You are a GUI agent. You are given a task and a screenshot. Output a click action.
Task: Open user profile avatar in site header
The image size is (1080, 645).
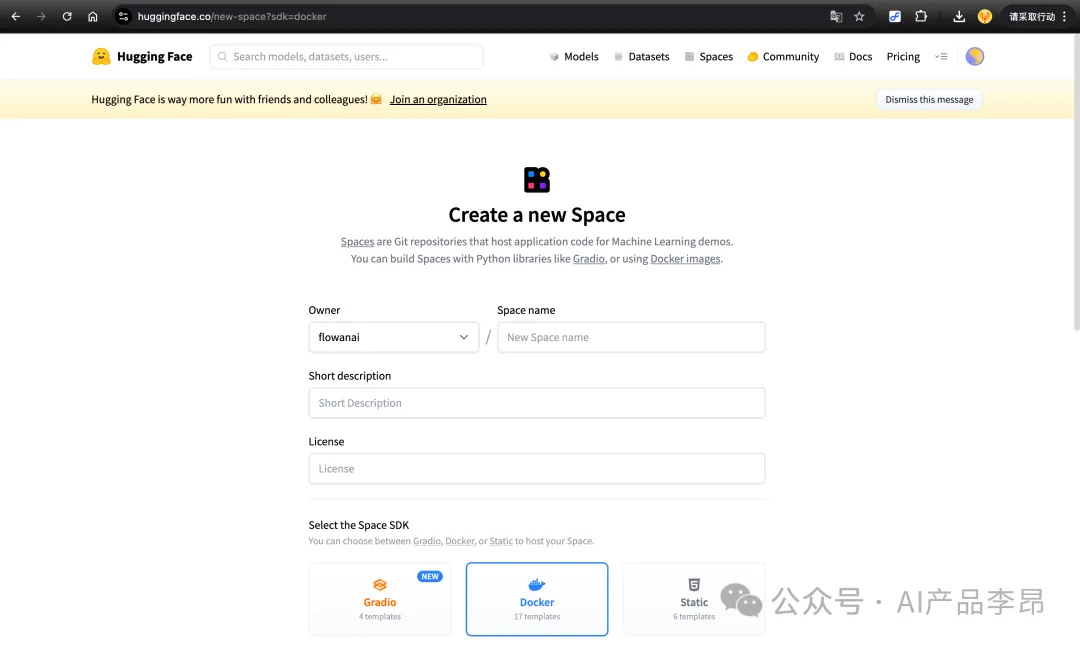(x=974, y=57)
